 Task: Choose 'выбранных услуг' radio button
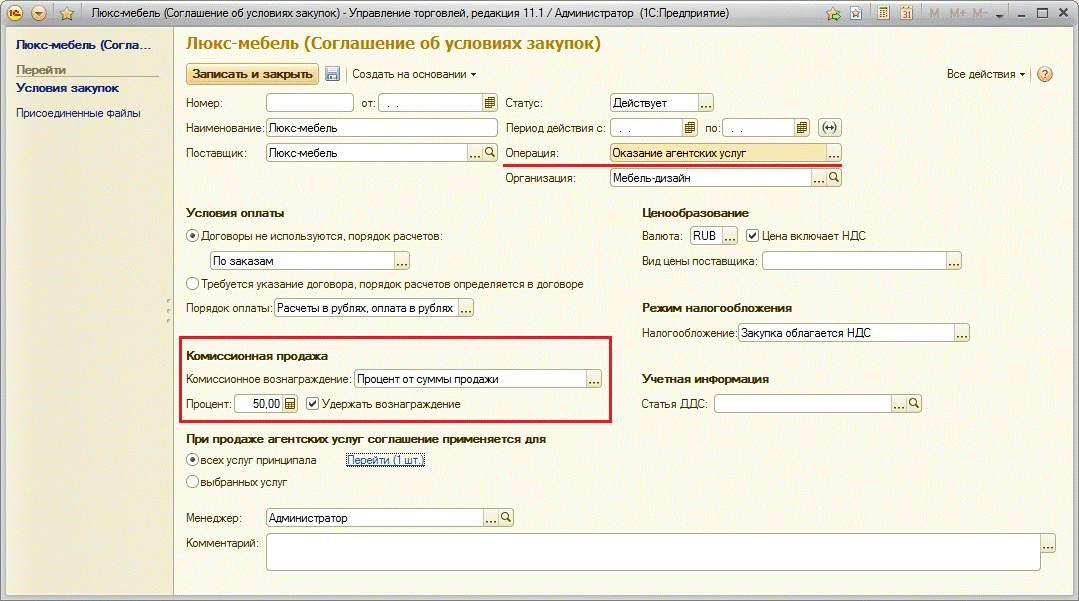(x=193, y=482)
